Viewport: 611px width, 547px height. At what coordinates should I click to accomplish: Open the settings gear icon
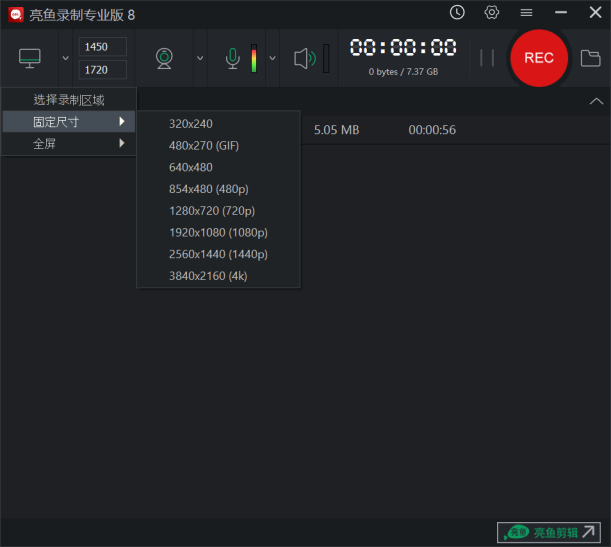(x=491, y=13)
